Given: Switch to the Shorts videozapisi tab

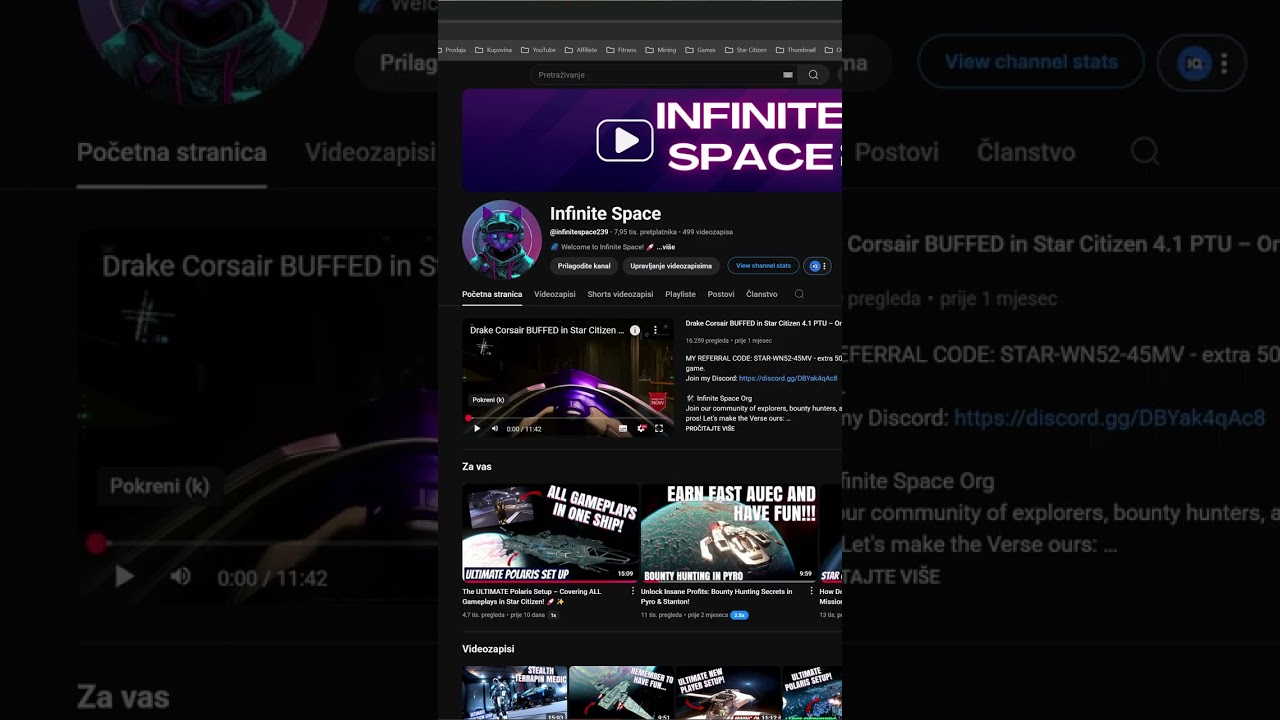Looking at the screenshot, I should (620, 294).
